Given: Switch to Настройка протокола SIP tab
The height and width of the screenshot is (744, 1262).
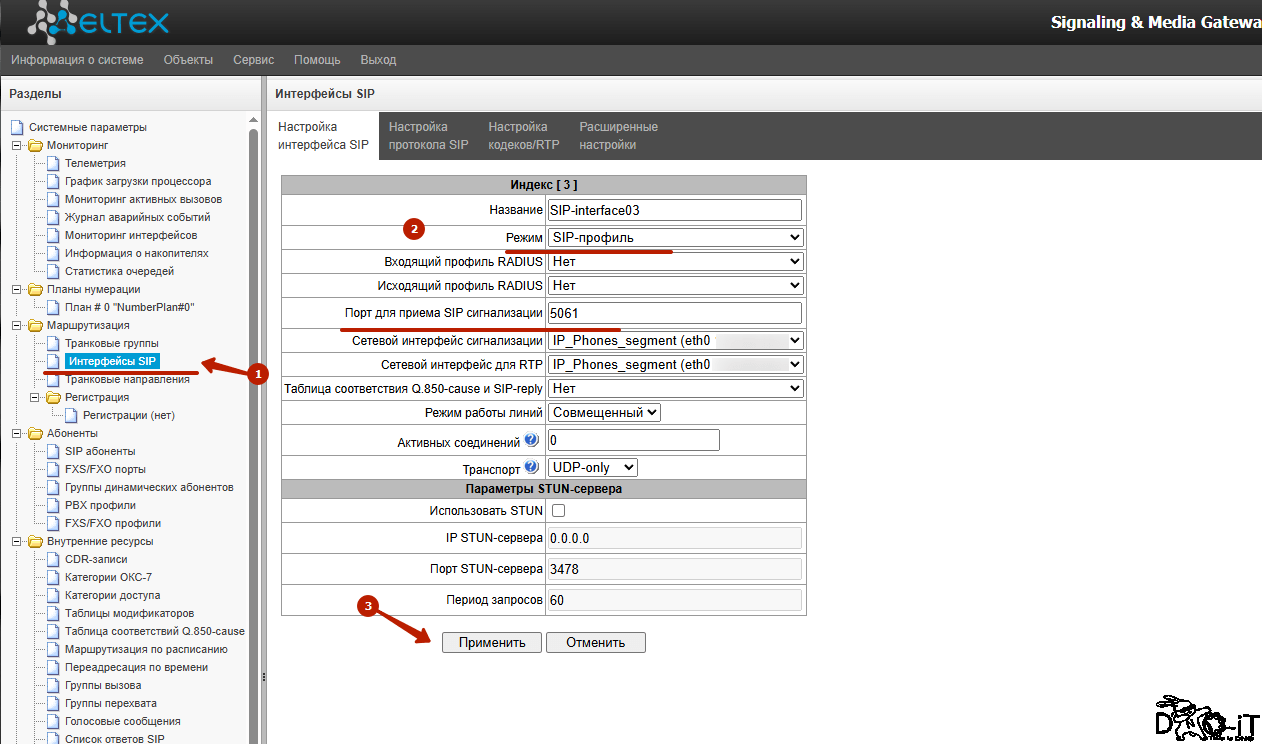Looking at the screenshot, I should [428, 136].
